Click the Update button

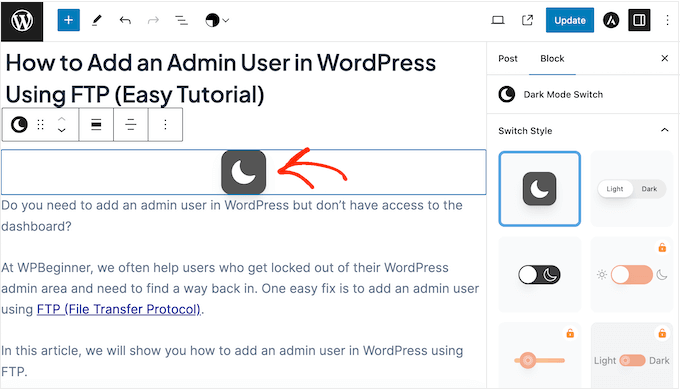[570, 20]
